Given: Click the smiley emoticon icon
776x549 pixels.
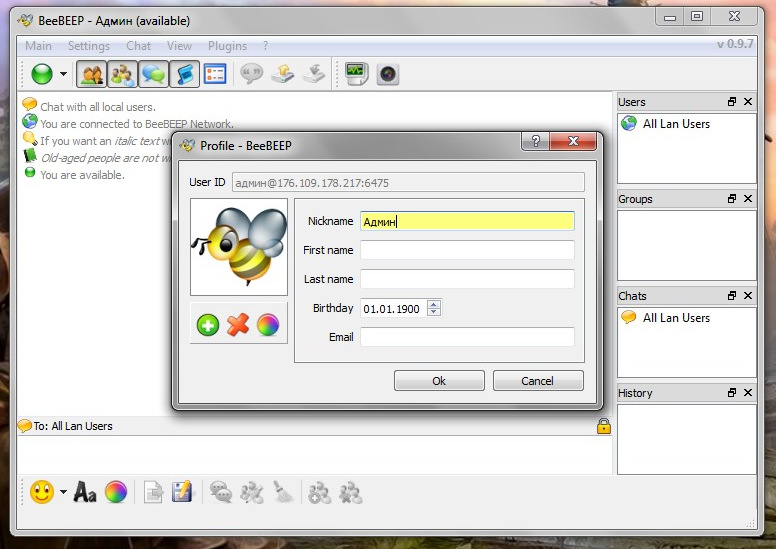Looking at the screenshot, I should 42,492.
